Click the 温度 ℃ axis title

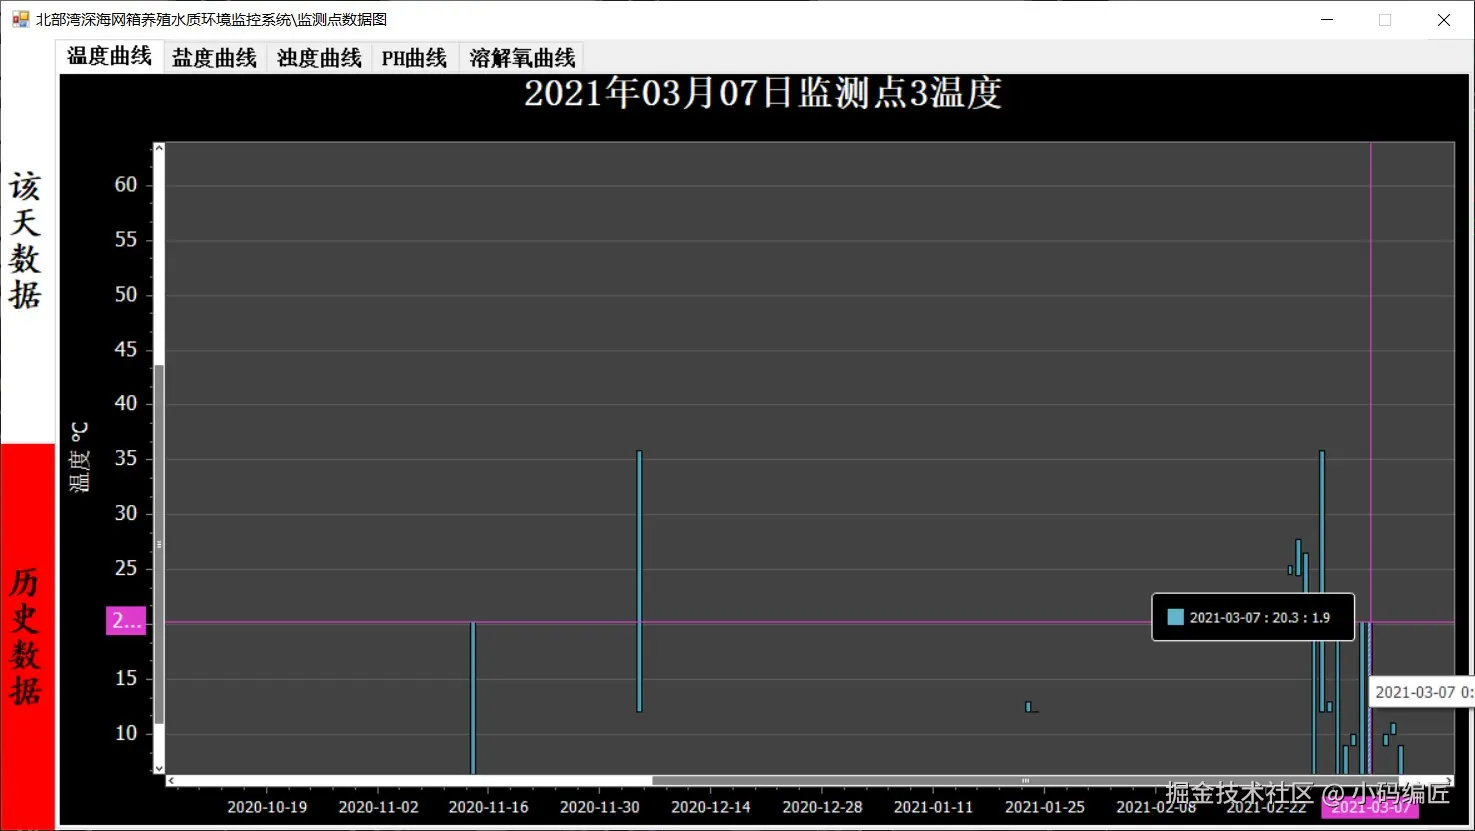(x=80, y=457)
